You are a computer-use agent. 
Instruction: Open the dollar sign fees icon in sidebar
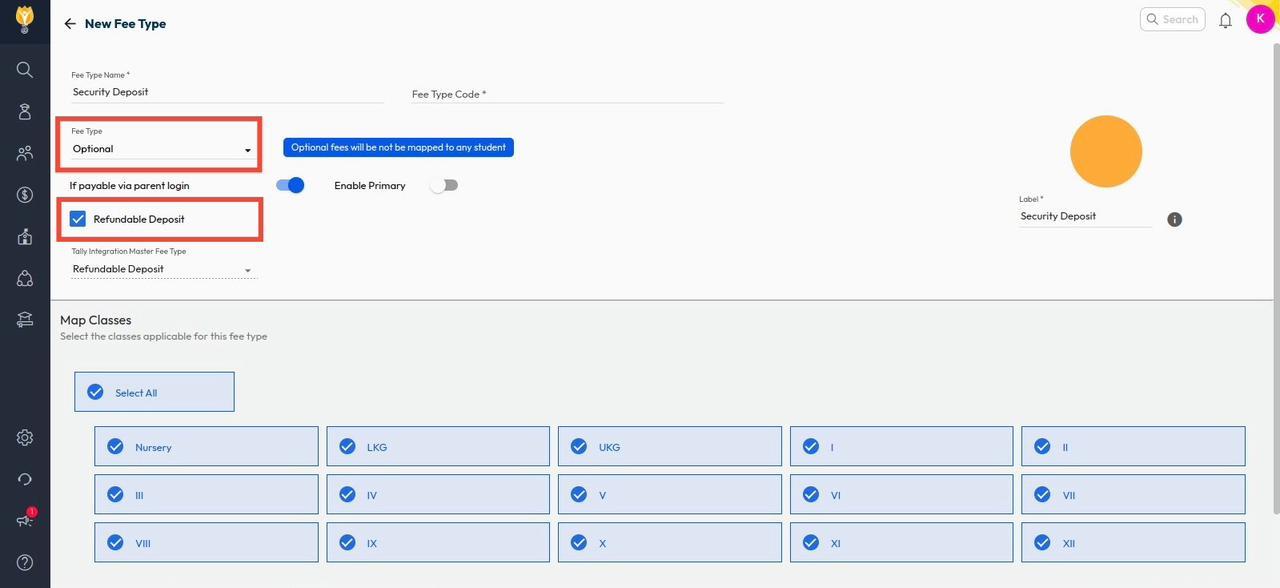pyautogui.click(x=25, y=195)
